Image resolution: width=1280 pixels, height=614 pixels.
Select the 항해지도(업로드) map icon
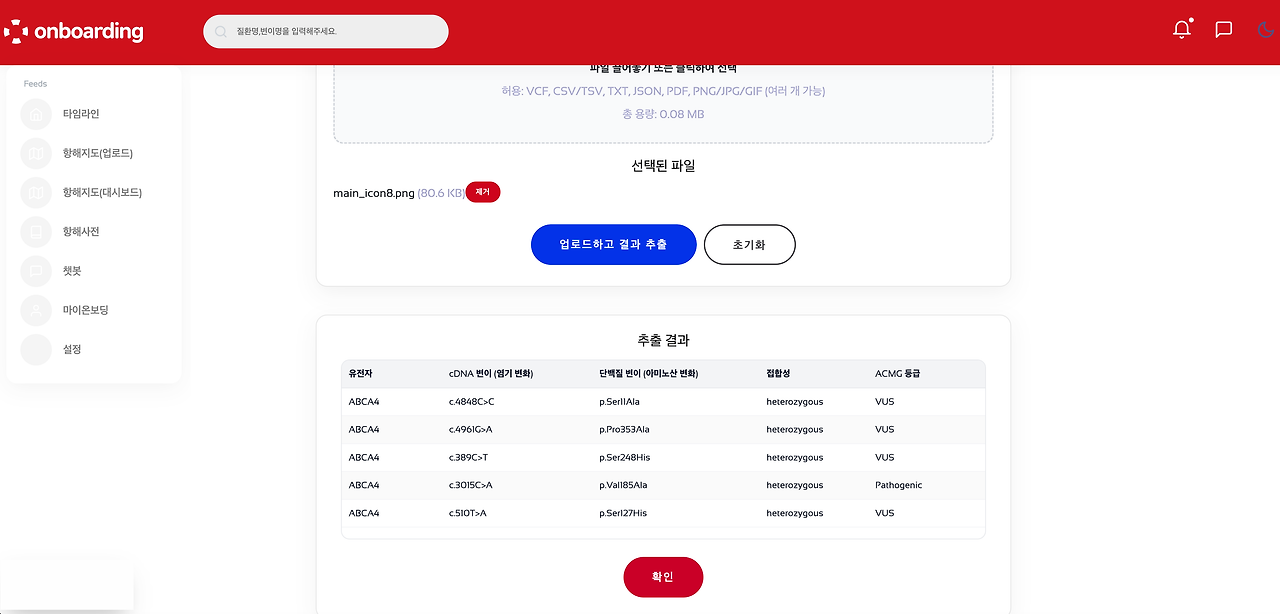36,153
